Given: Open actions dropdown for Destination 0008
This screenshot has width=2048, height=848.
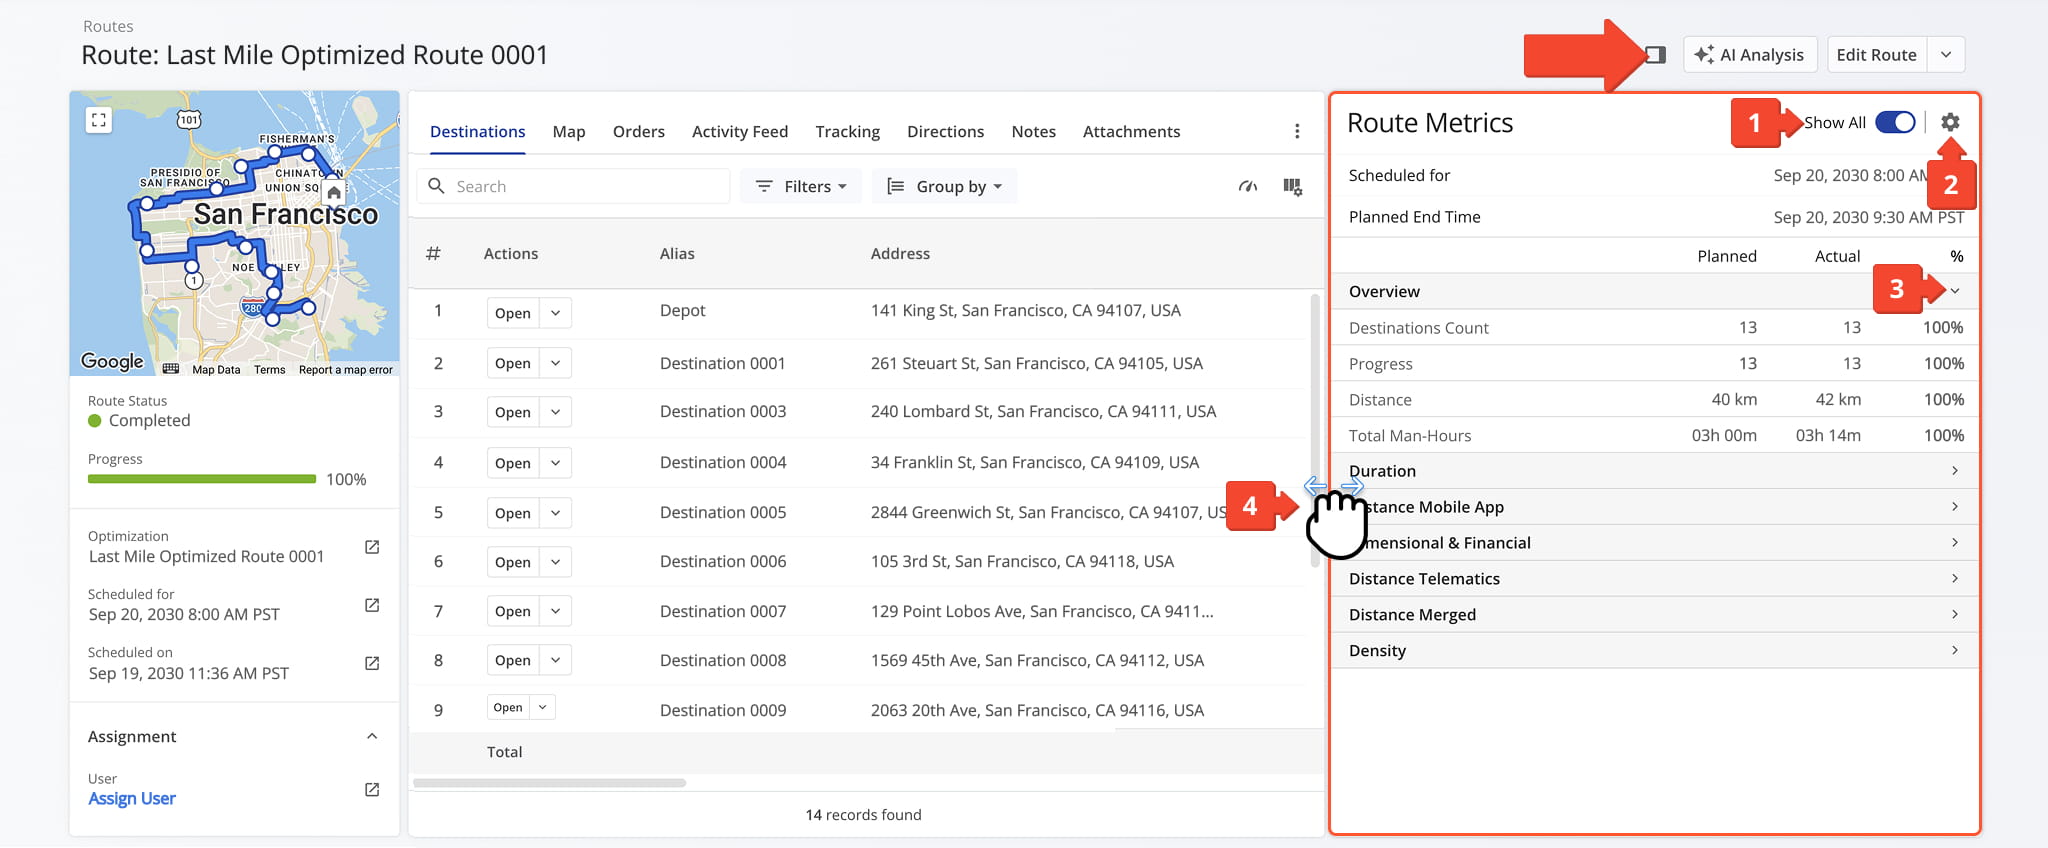Looking at the screenshot, I should tap(555, 660).
